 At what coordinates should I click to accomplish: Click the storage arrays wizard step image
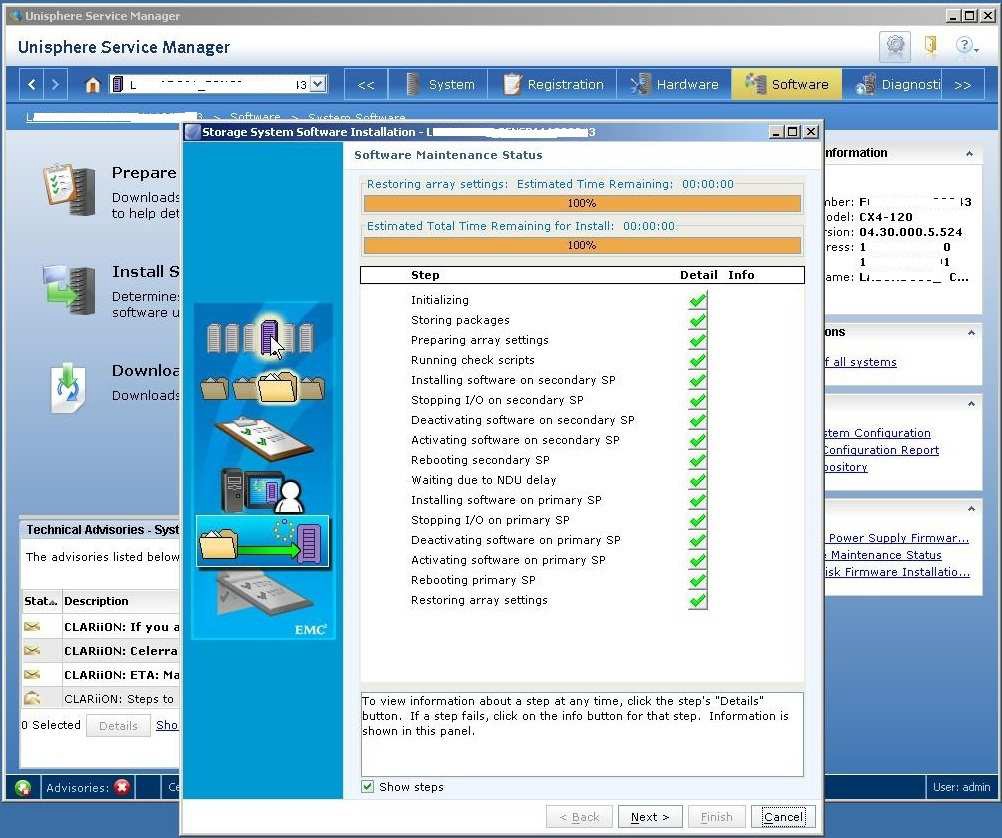click(x=261, y=337)
